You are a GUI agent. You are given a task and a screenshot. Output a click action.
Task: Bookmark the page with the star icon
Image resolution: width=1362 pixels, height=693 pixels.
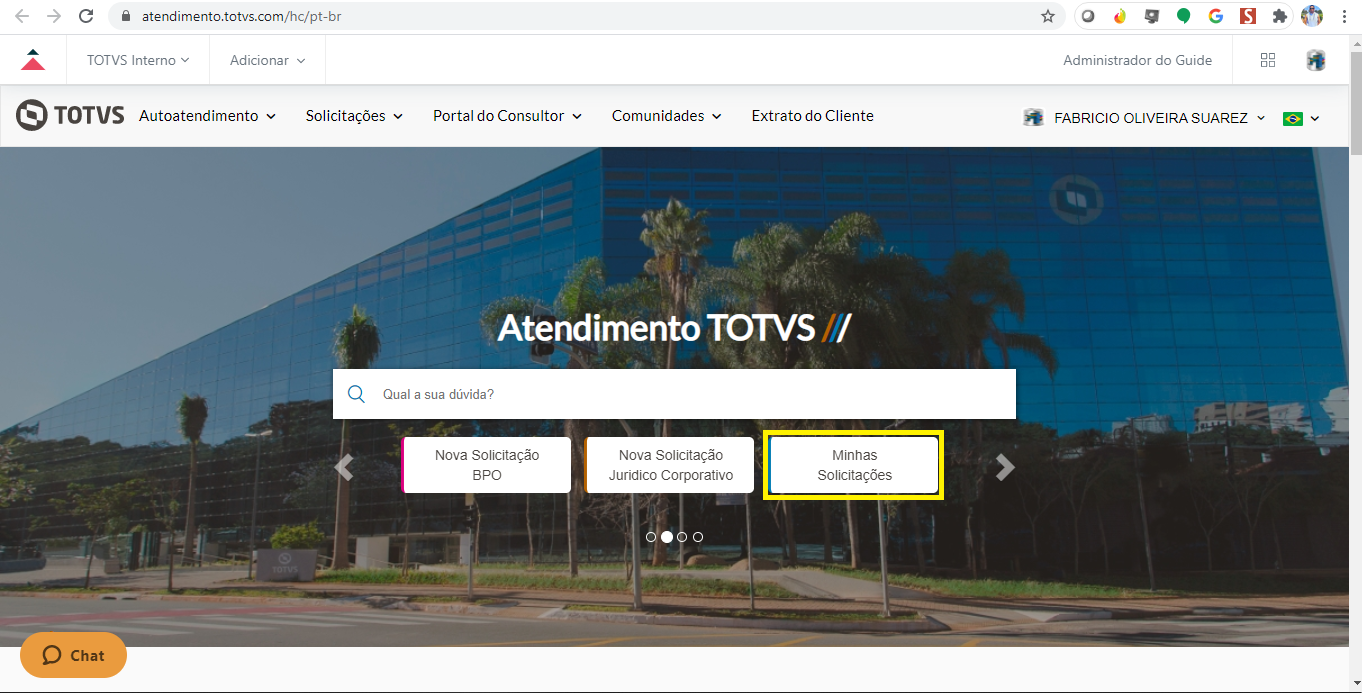[1048, 16]
